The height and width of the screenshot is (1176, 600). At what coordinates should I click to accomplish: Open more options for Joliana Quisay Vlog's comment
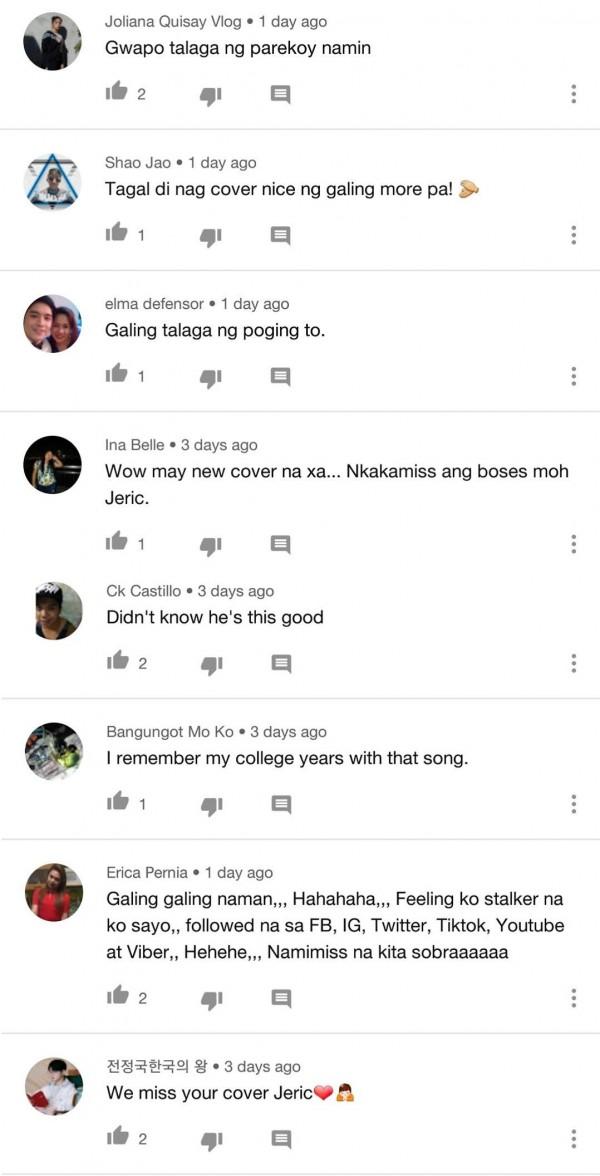click(573, 94)
